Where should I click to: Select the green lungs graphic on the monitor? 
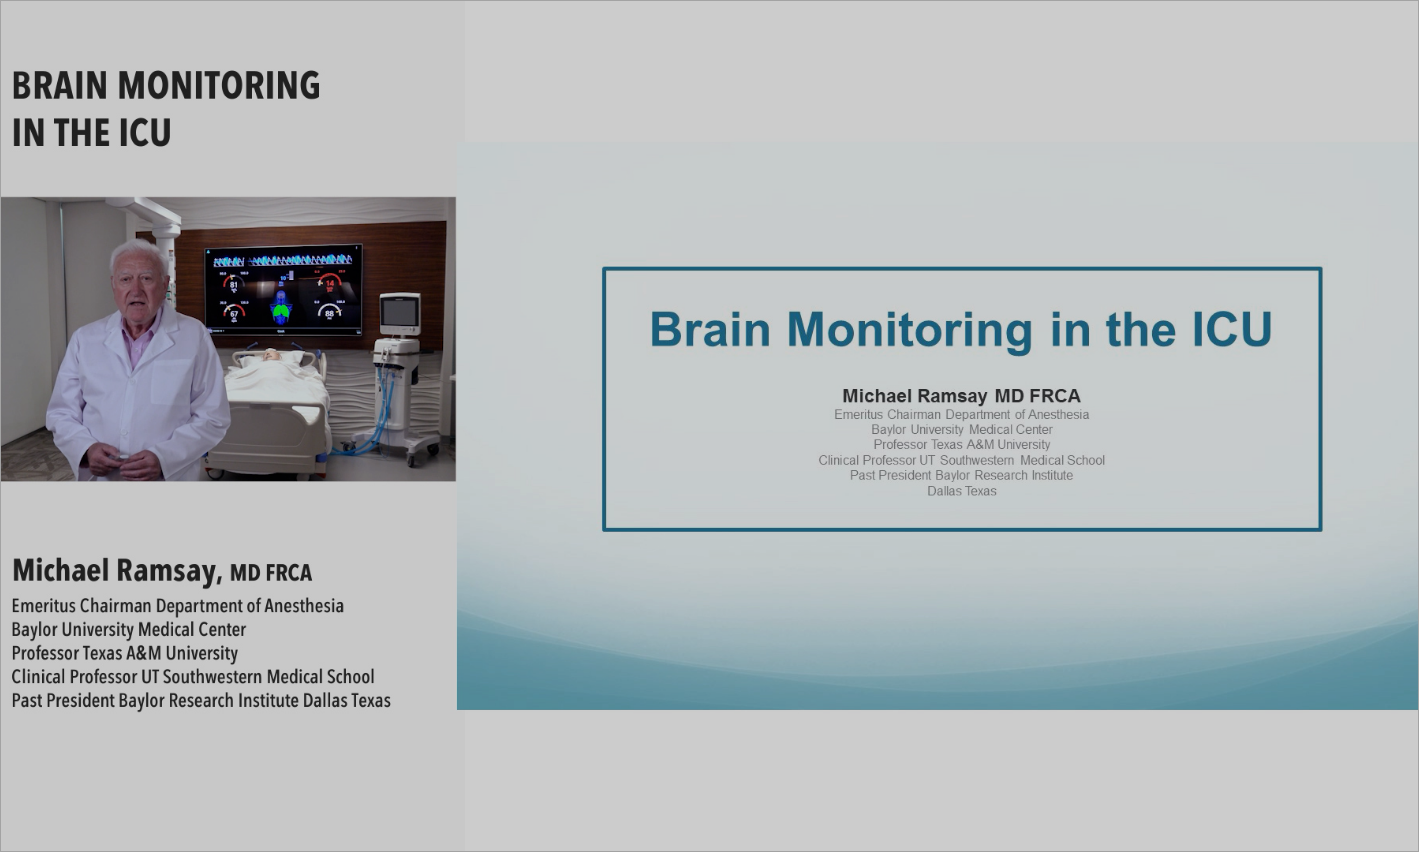(282, 310)
